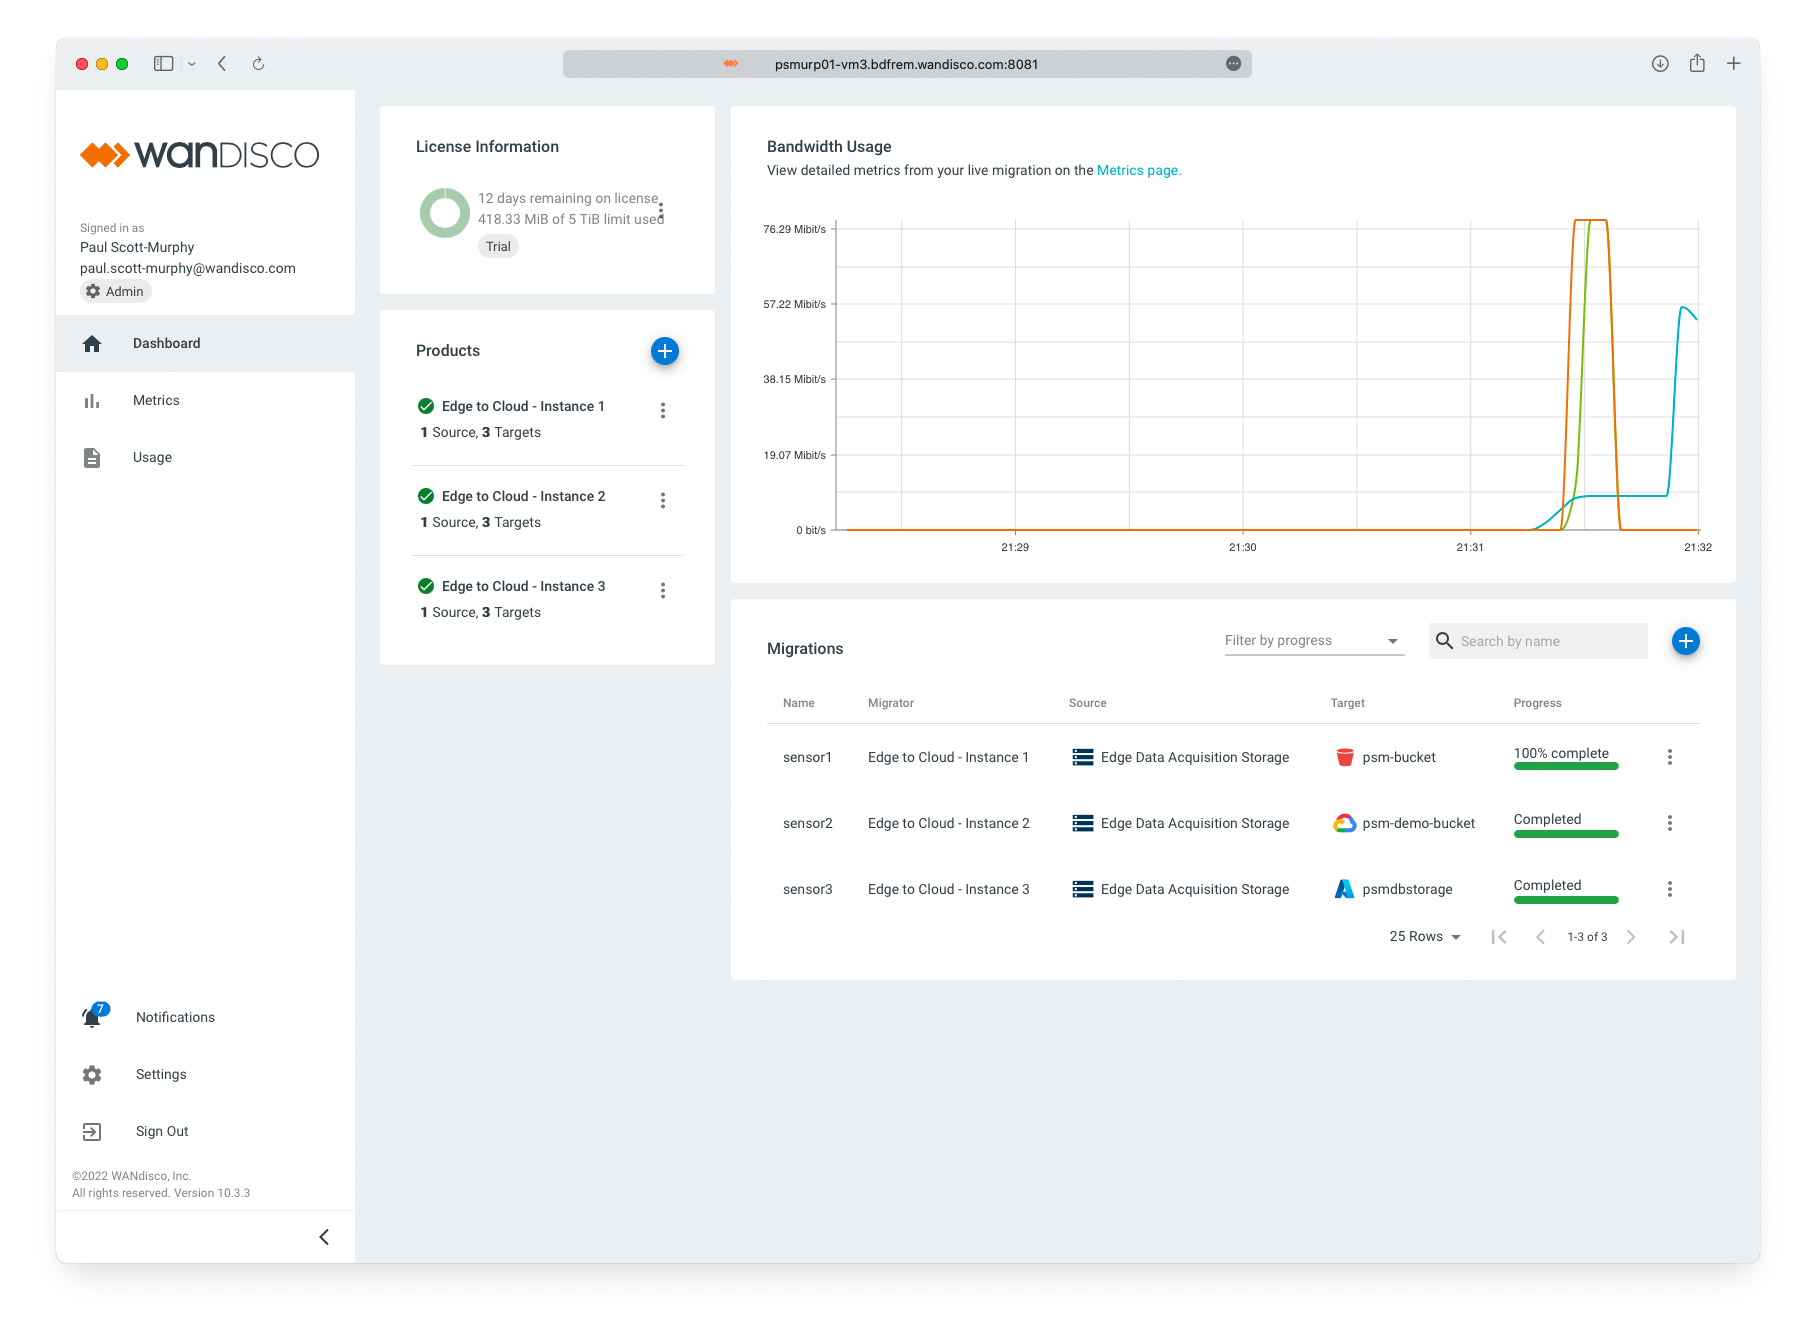Select Usage in the sidebar

pos(152,457)
